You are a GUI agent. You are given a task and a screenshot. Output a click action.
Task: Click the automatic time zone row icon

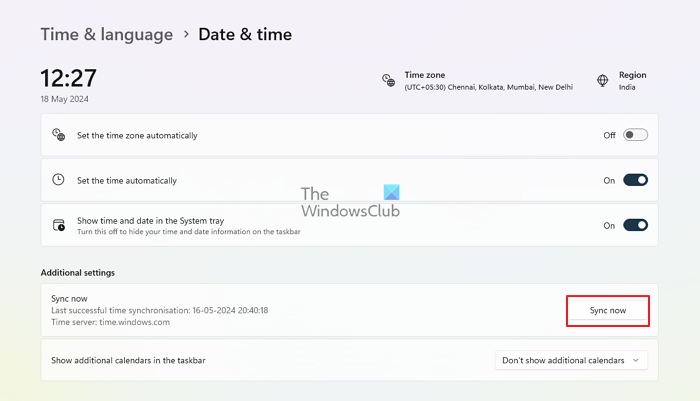click(58, 135)
